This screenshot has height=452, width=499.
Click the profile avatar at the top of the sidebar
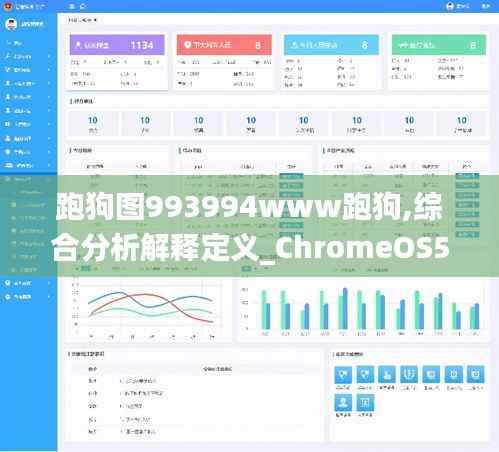[11, 24]
